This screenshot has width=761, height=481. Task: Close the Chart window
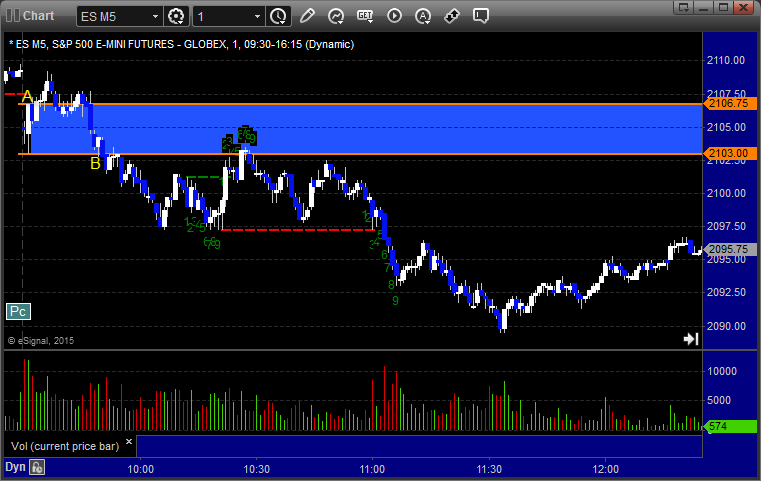[x=743, y=7]
